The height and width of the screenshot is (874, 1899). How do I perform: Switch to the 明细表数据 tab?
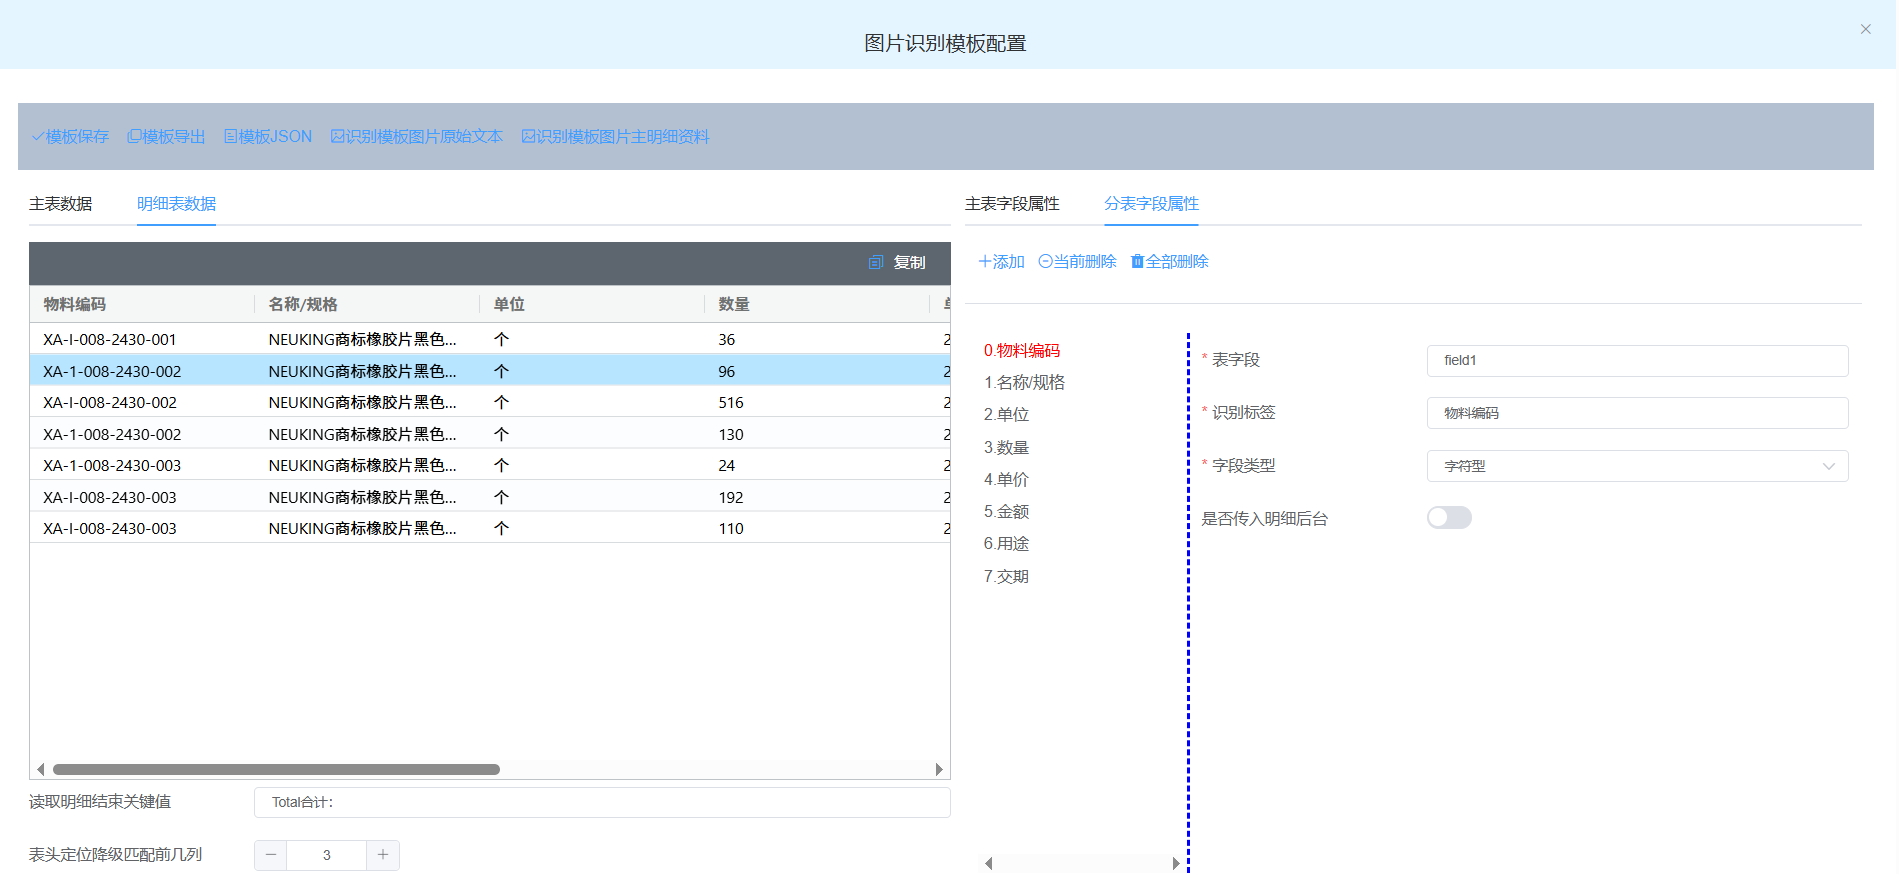pyautogui.click(x=177, y=204)
